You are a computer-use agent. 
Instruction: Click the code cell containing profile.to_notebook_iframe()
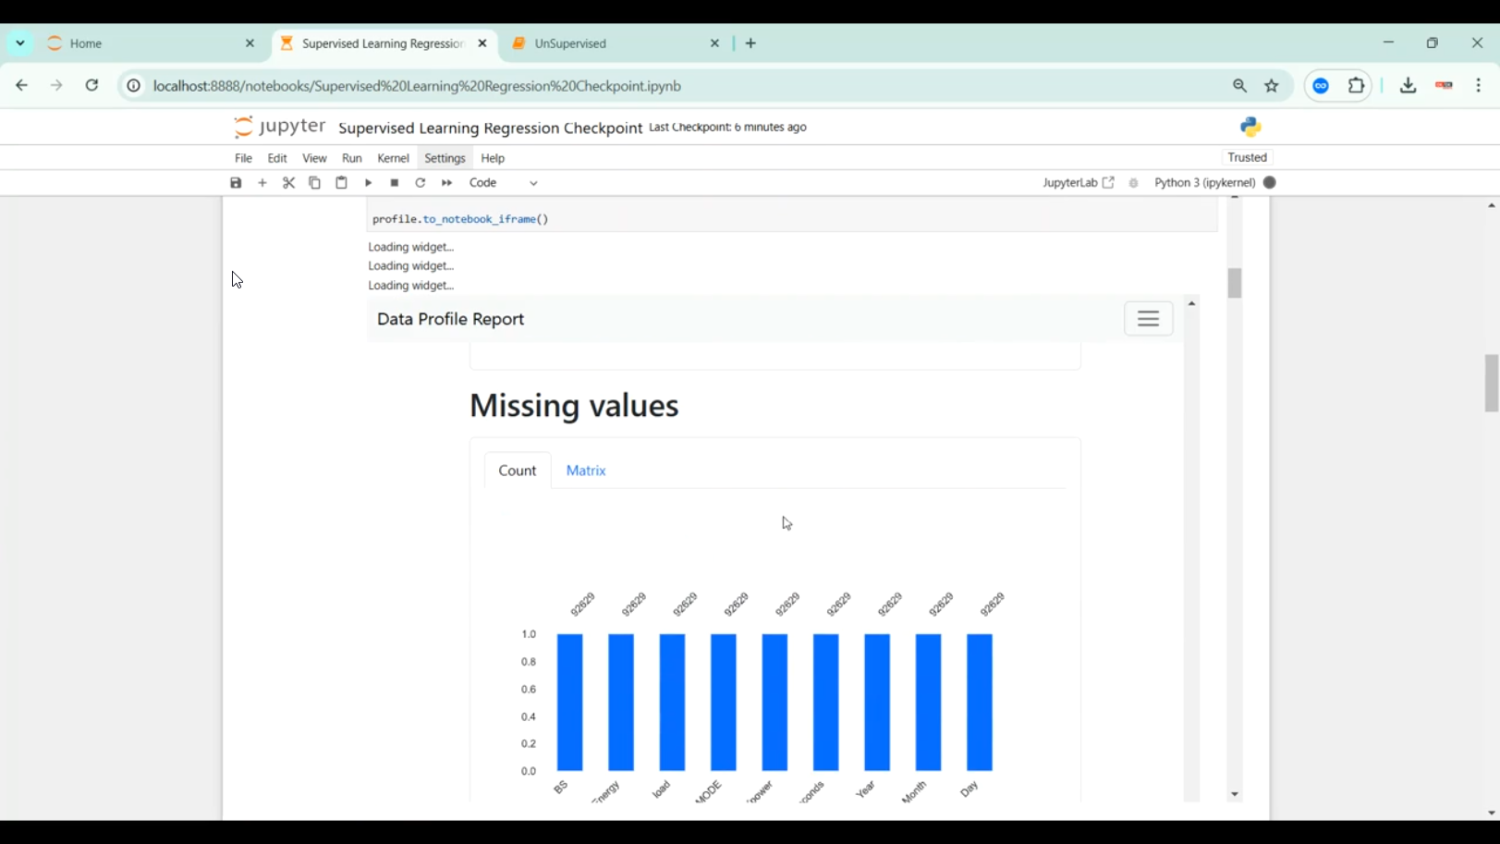pyautogui.click(x=792, y=216)
